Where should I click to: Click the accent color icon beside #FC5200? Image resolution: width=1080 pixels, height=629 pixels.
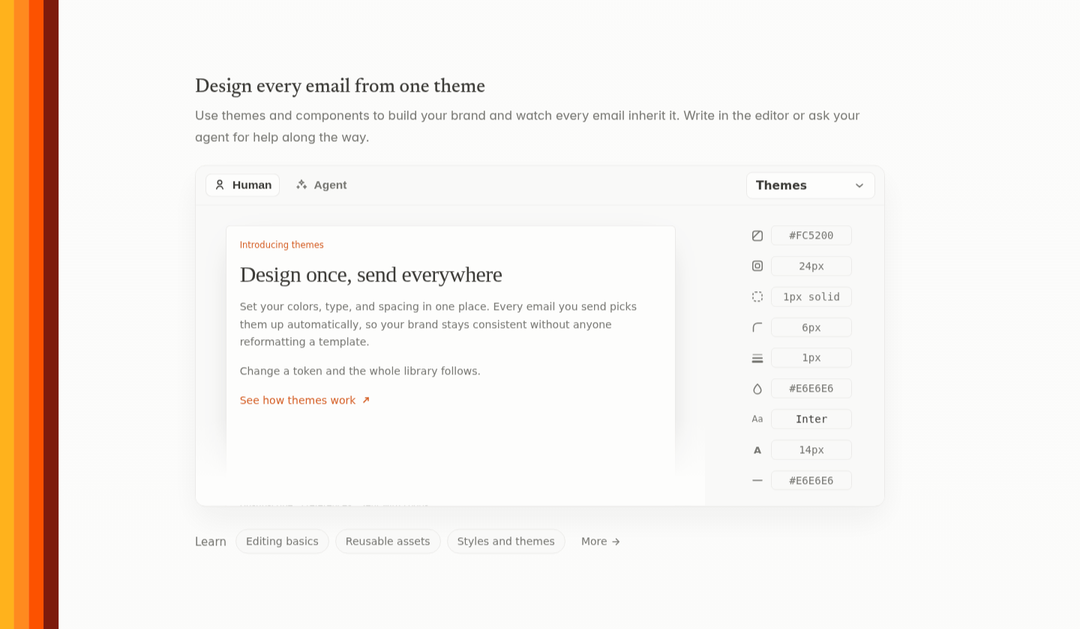(x=757, y=236)
